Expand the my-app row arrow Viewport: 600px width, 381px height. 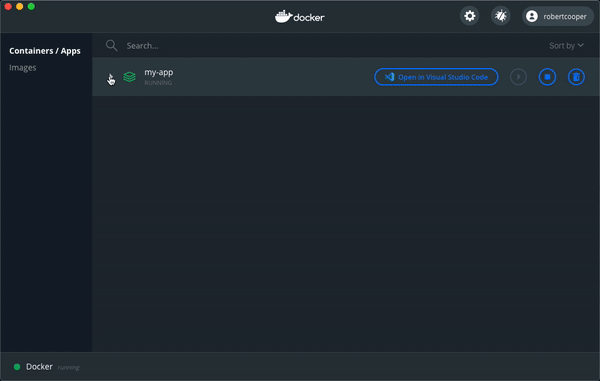111,78
